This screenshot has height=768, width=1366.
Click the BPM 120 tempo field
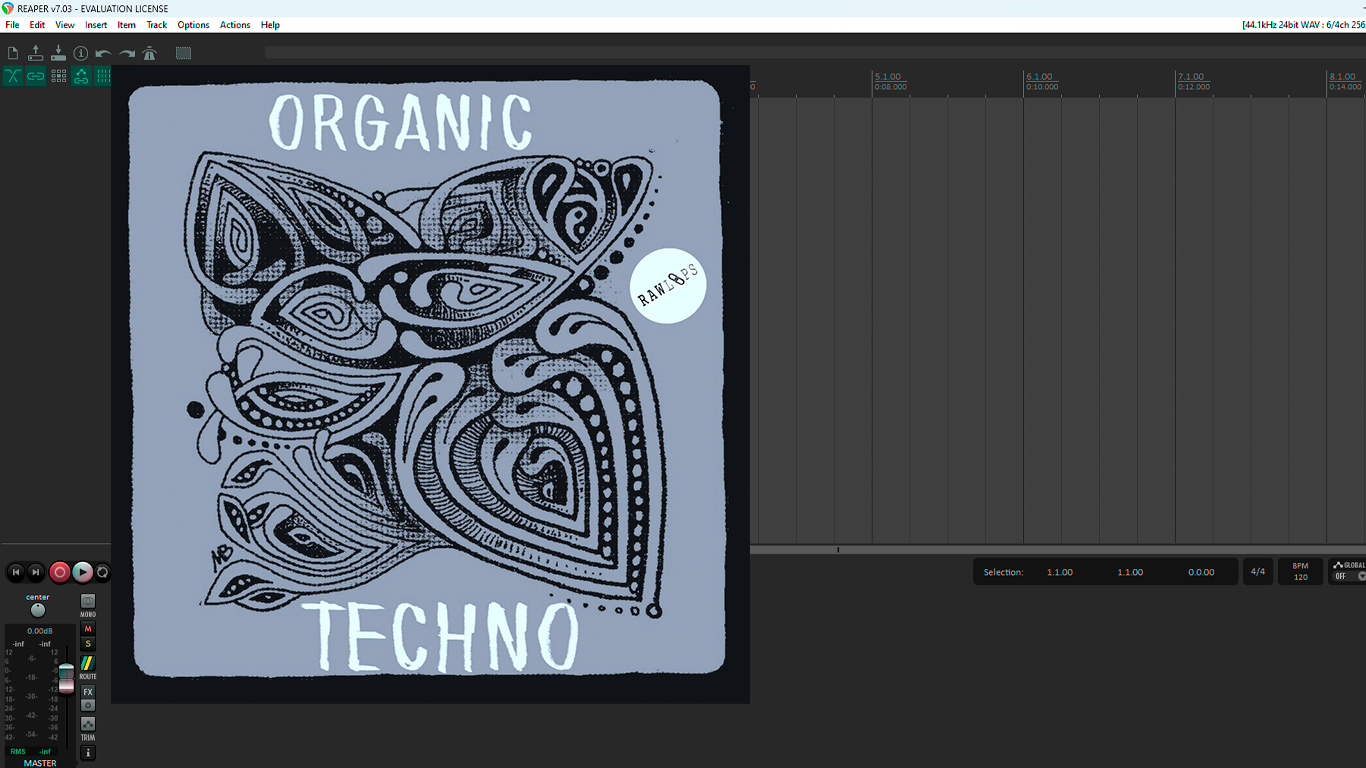click(x=1300, y=572)
